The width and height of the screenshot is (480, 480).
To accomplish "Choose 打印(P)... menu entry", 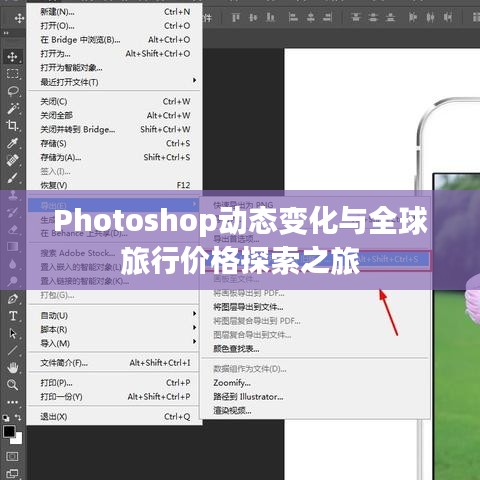I will (x=114, y=383).
